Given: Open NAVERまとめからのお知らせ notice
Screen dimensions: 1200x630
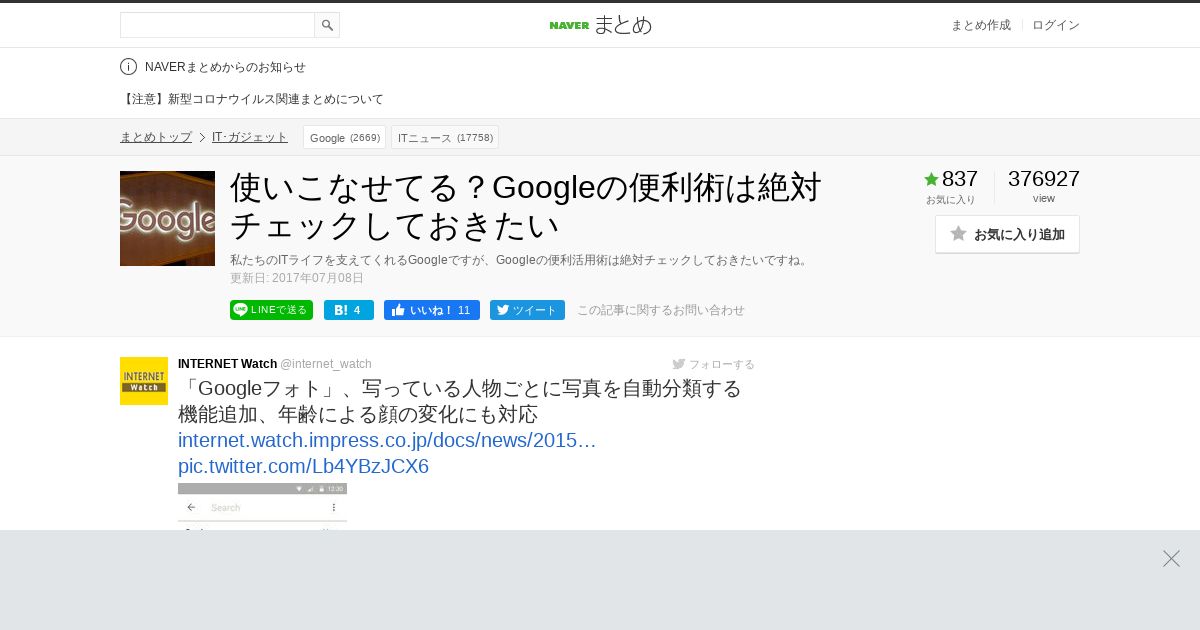Looking at the screenshot, I should coord(225,67).
